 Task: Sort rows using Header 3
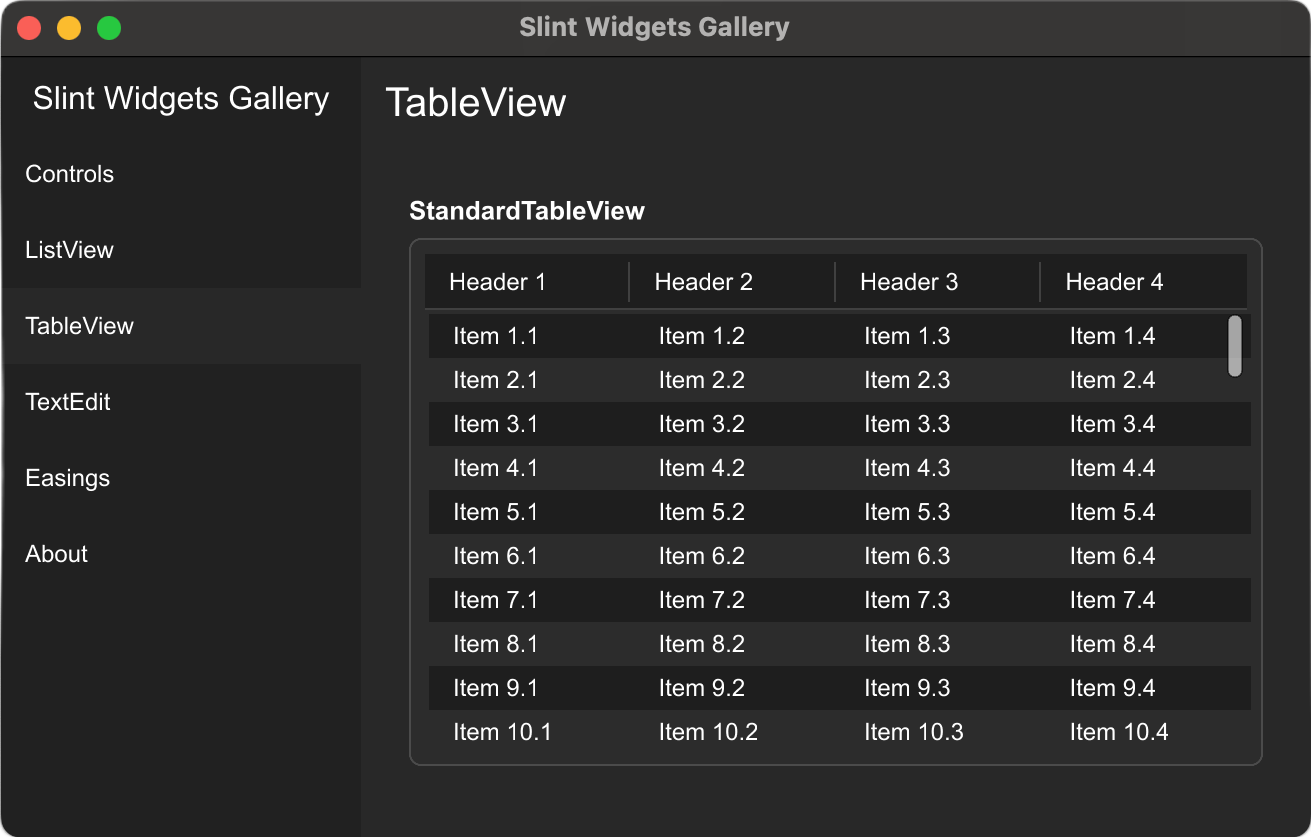tap(908, 282)
